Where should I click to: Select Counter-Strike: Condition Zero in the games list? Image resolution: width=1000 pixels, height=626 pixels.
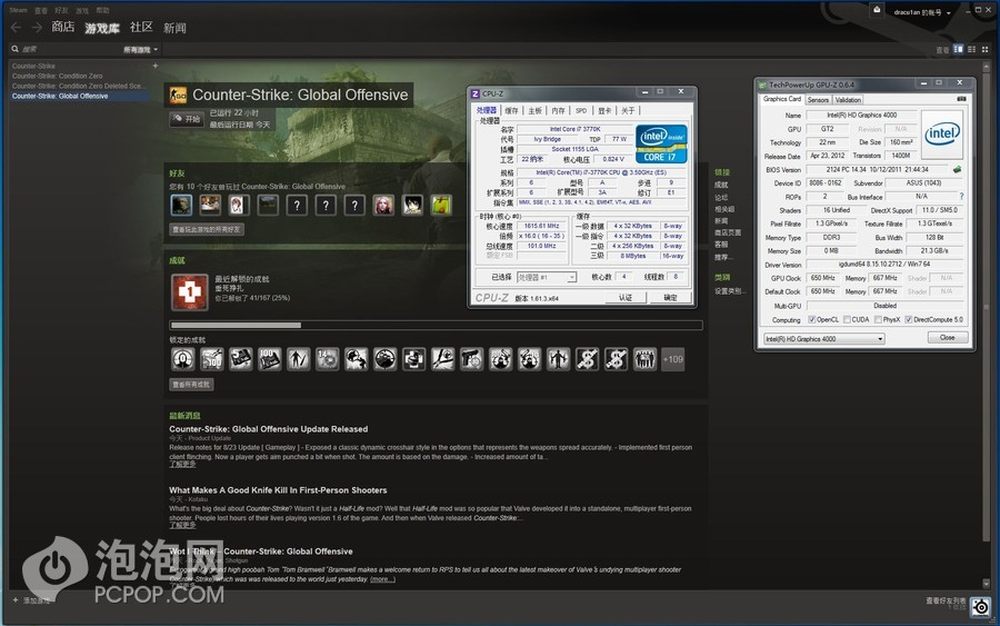(x=57, y=76)
